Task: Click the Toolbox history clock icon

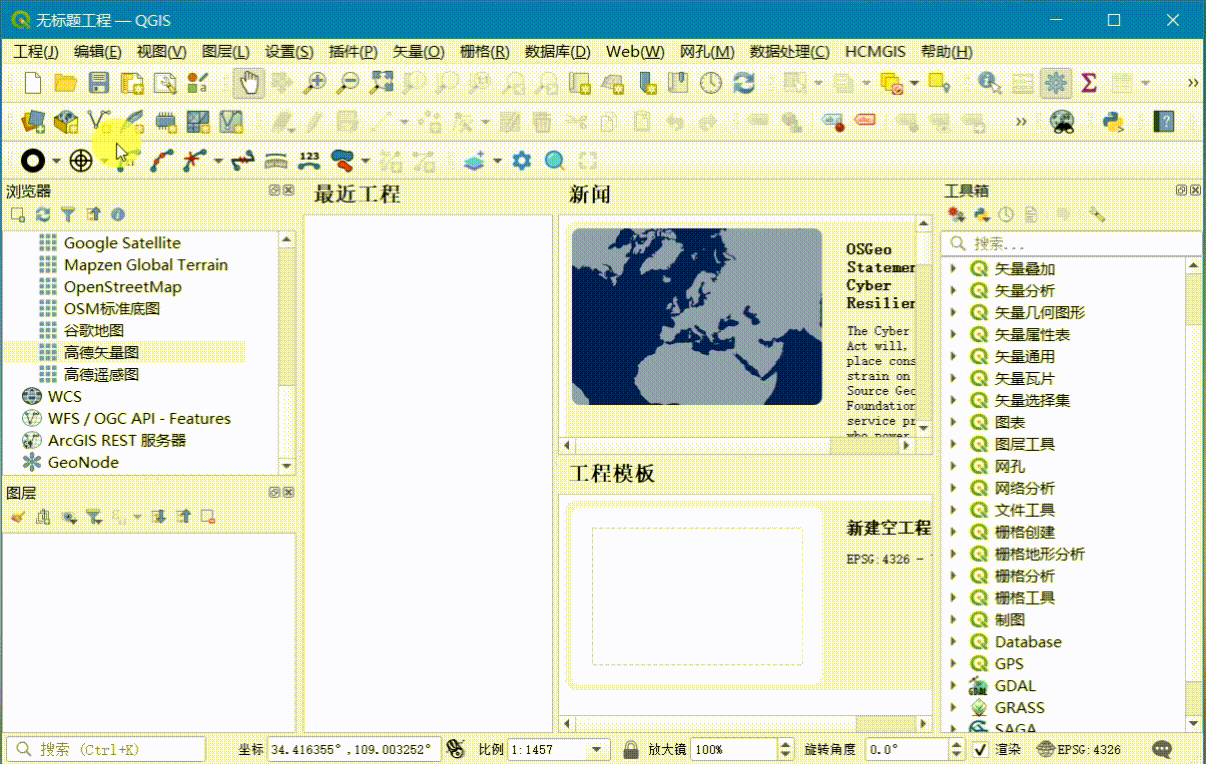Action: pyautogui.click(x=1006, y=214)
